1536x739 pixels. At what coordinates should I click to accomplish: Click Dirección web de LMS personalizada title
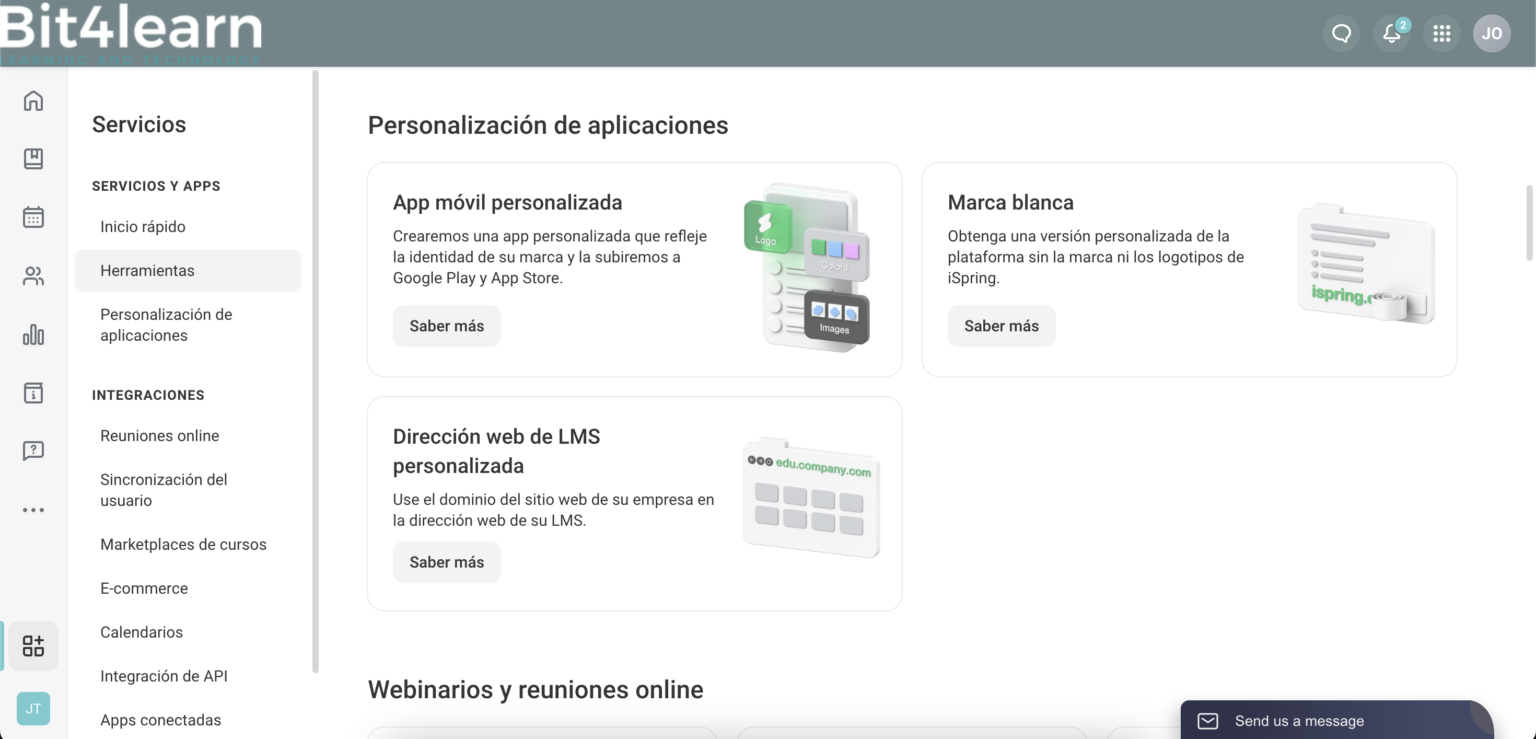pos(497,451)
